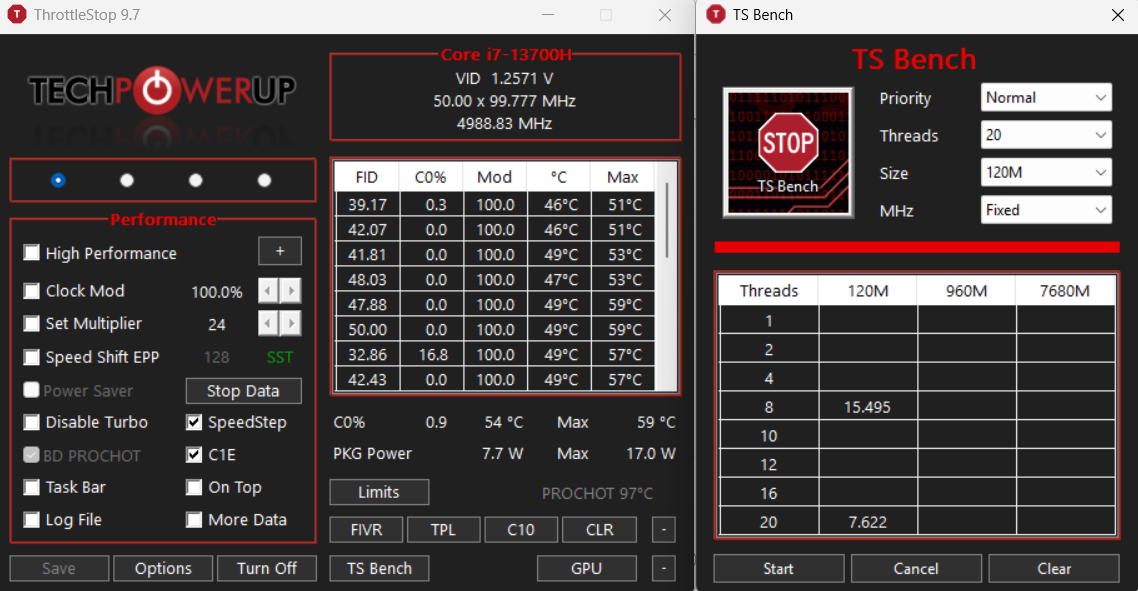Increase the Clock Mod percentage
The image size is (1138, 591).
point(291,291)
